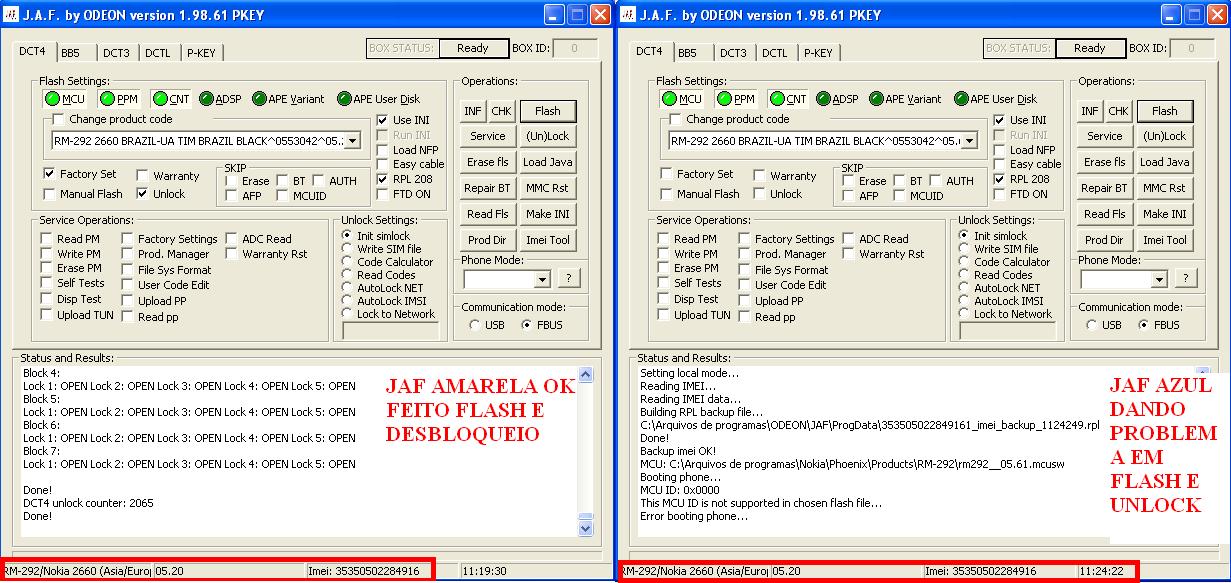Click the question mark button, left JAF window
Image resolution: width=1231 pixels, height=583 pixels.
tap(567, 279)
